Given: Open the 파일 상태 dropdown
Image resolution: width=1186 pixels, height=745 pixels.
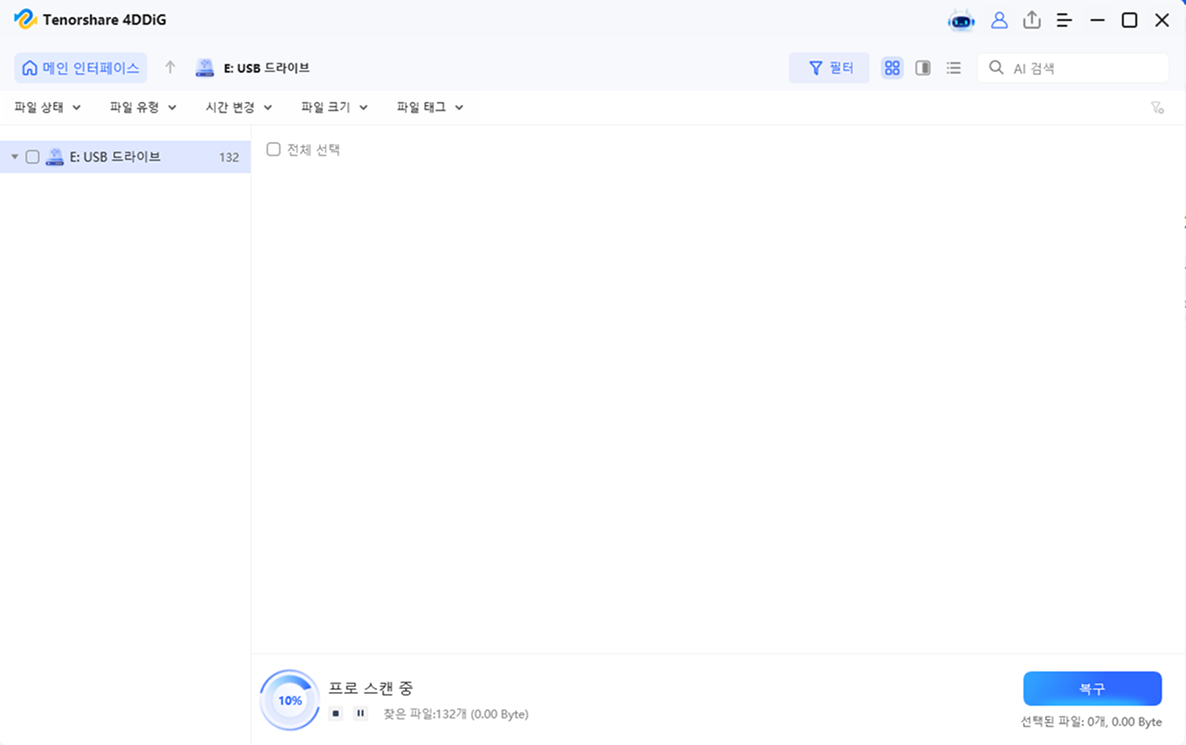Looking at the screenshot, I should coord(48,107).
